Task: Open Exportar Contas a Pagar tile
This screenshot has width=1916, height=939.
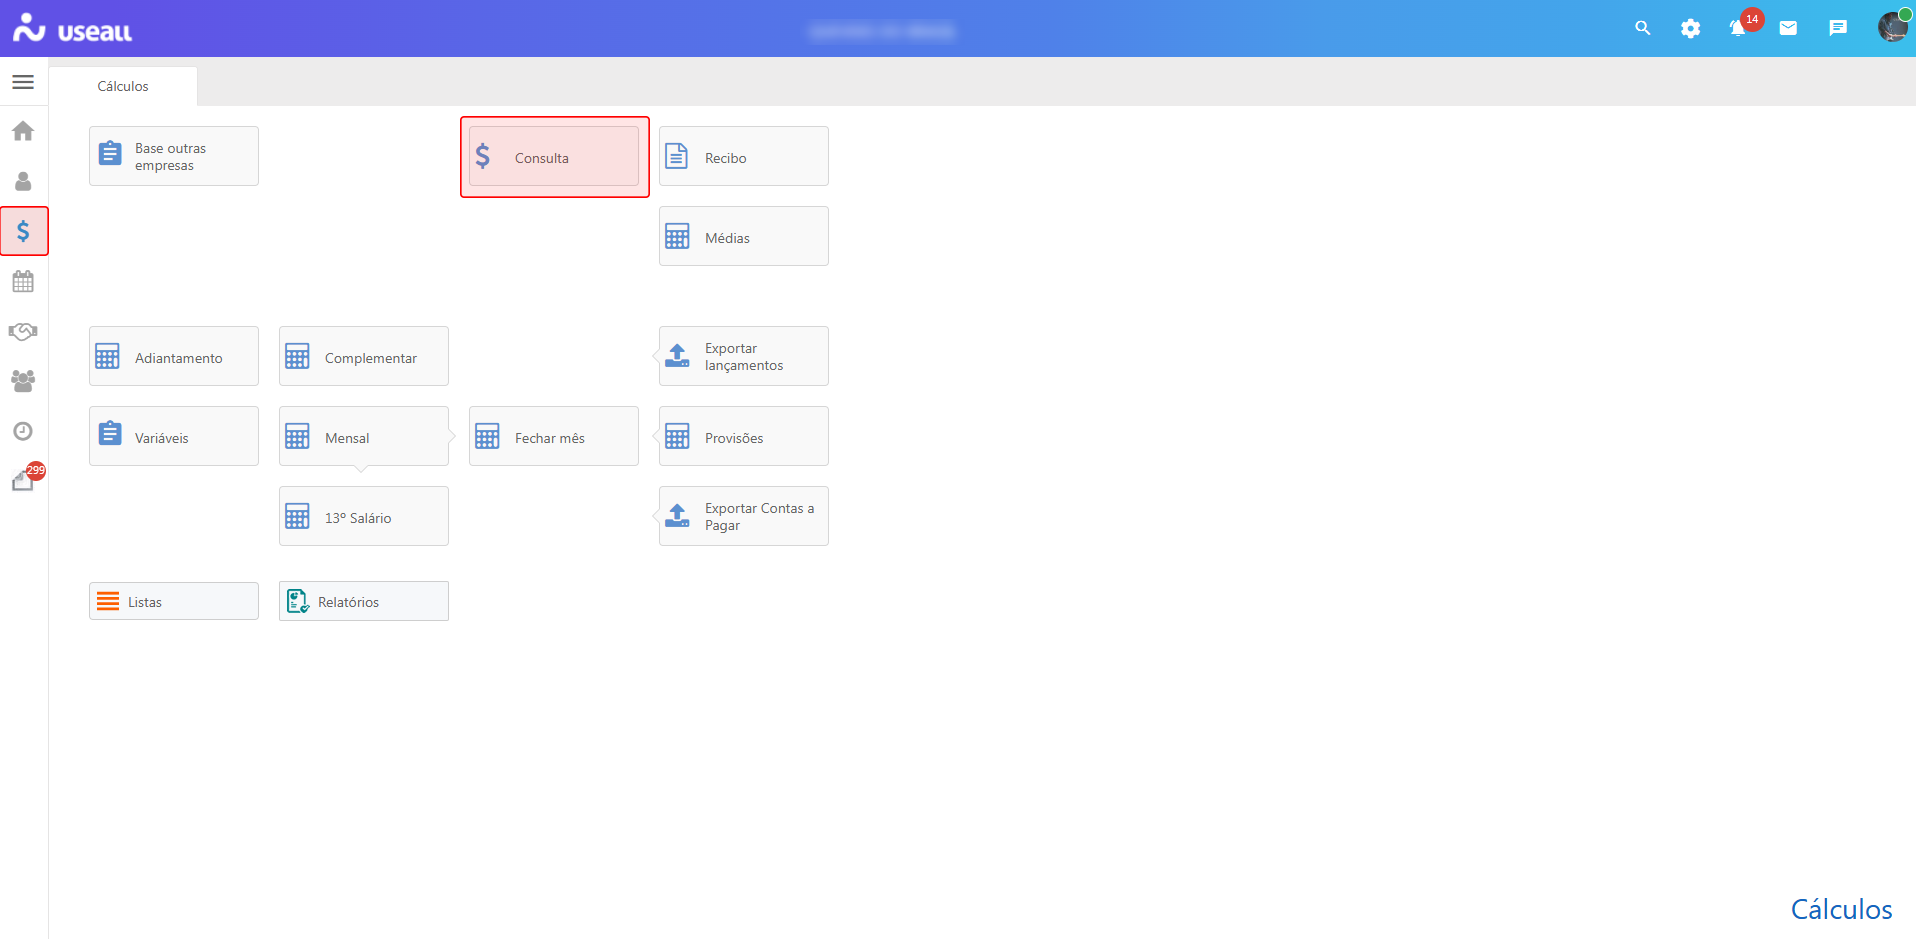Action: point(744,517)
